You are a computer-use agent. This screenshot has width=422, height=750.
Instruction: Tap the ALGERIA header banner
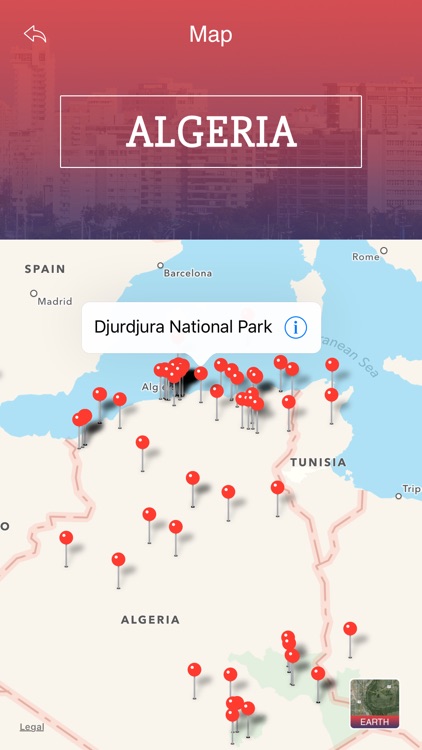click(211, 132)
